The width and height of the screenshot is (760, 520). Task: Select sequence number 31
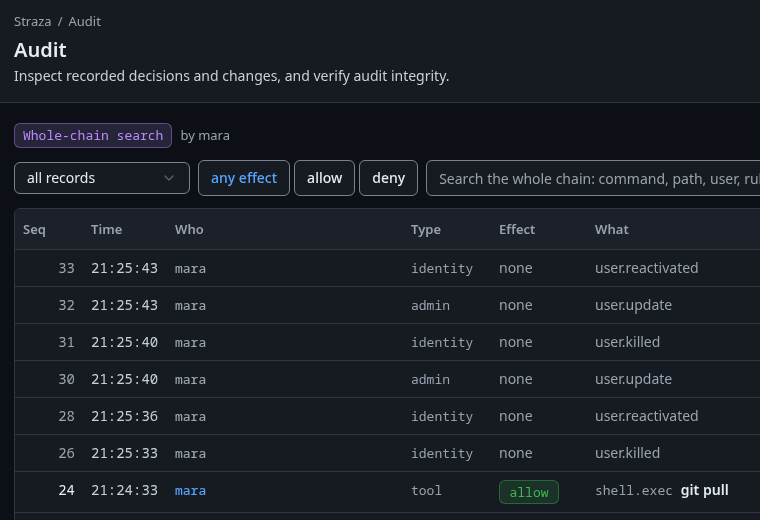click(x=66, y=342)
